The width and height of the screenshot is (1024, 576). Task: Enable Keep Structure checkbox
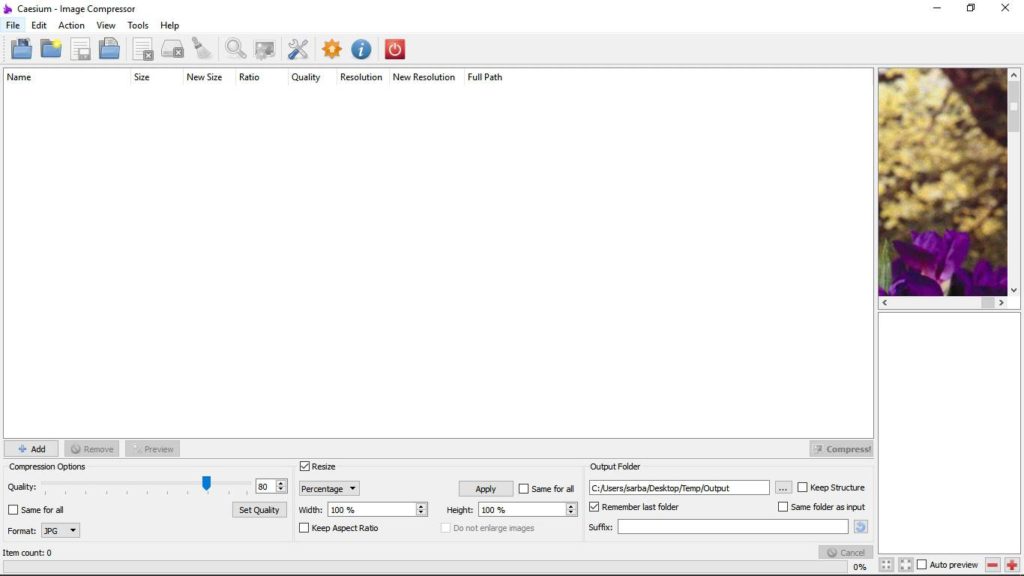(x=803, y=487)
